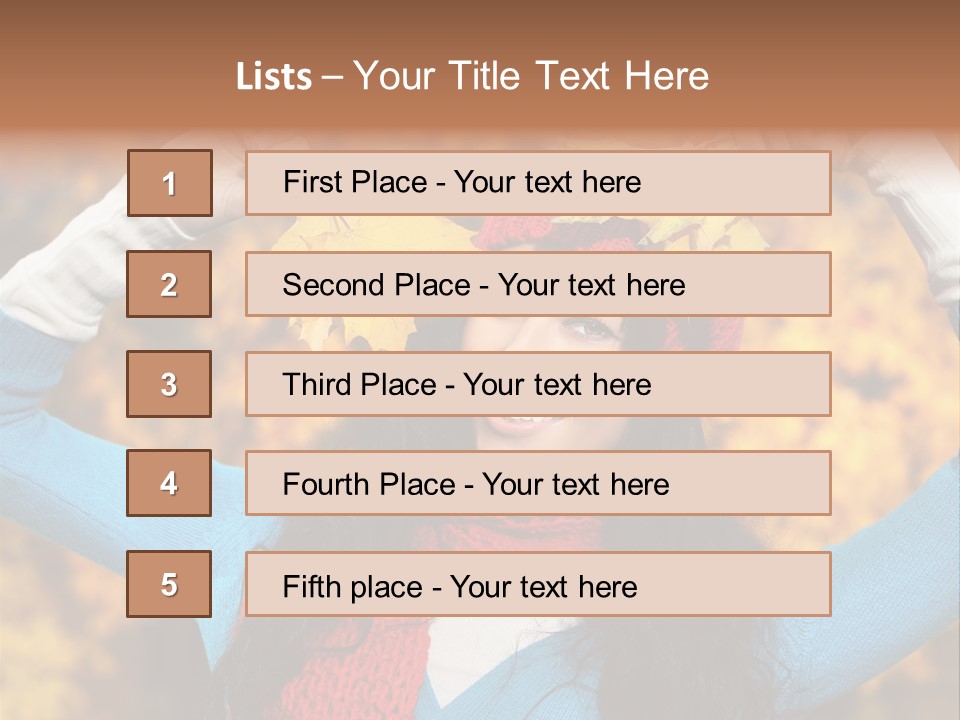Select the Third Place text box

538,384
